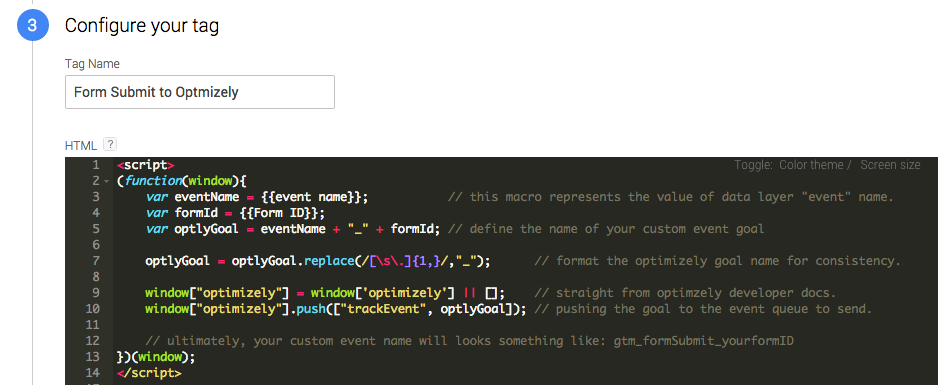Click 'var optlyGoal' in line 5

pyautogui.click(x=192, y=229)
